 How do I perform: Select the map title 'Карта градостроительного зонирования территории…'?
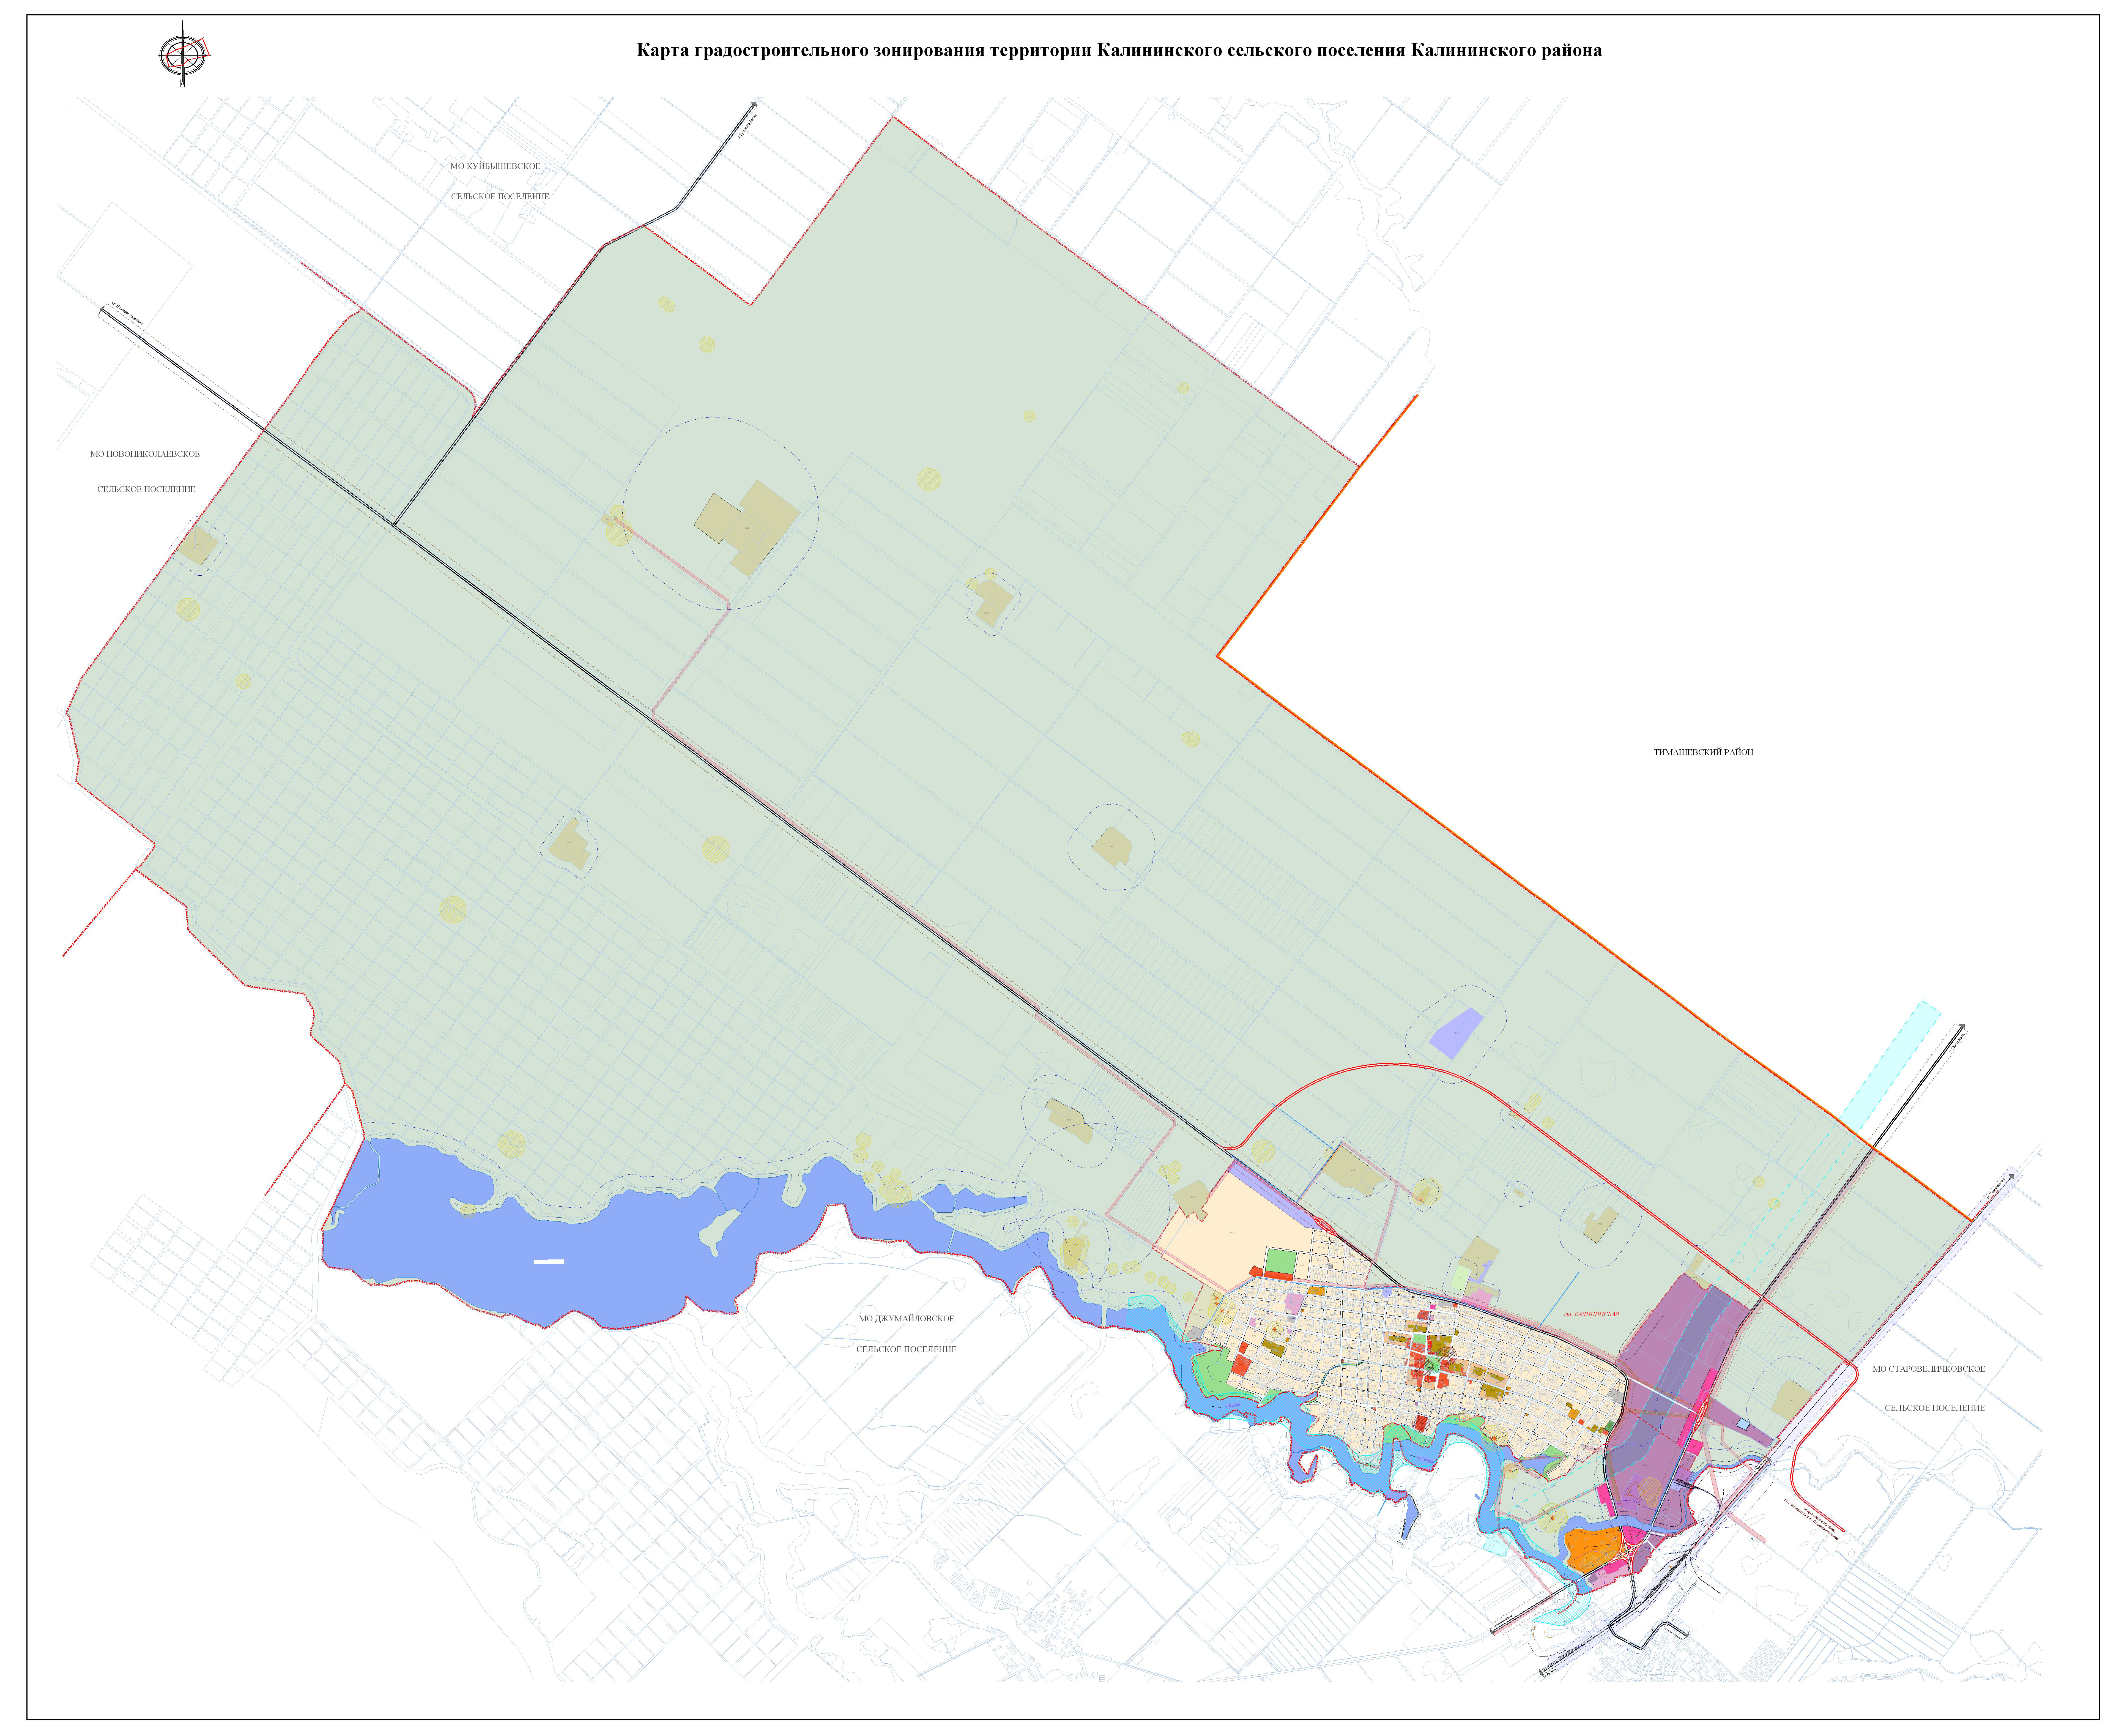(1119, 50)
